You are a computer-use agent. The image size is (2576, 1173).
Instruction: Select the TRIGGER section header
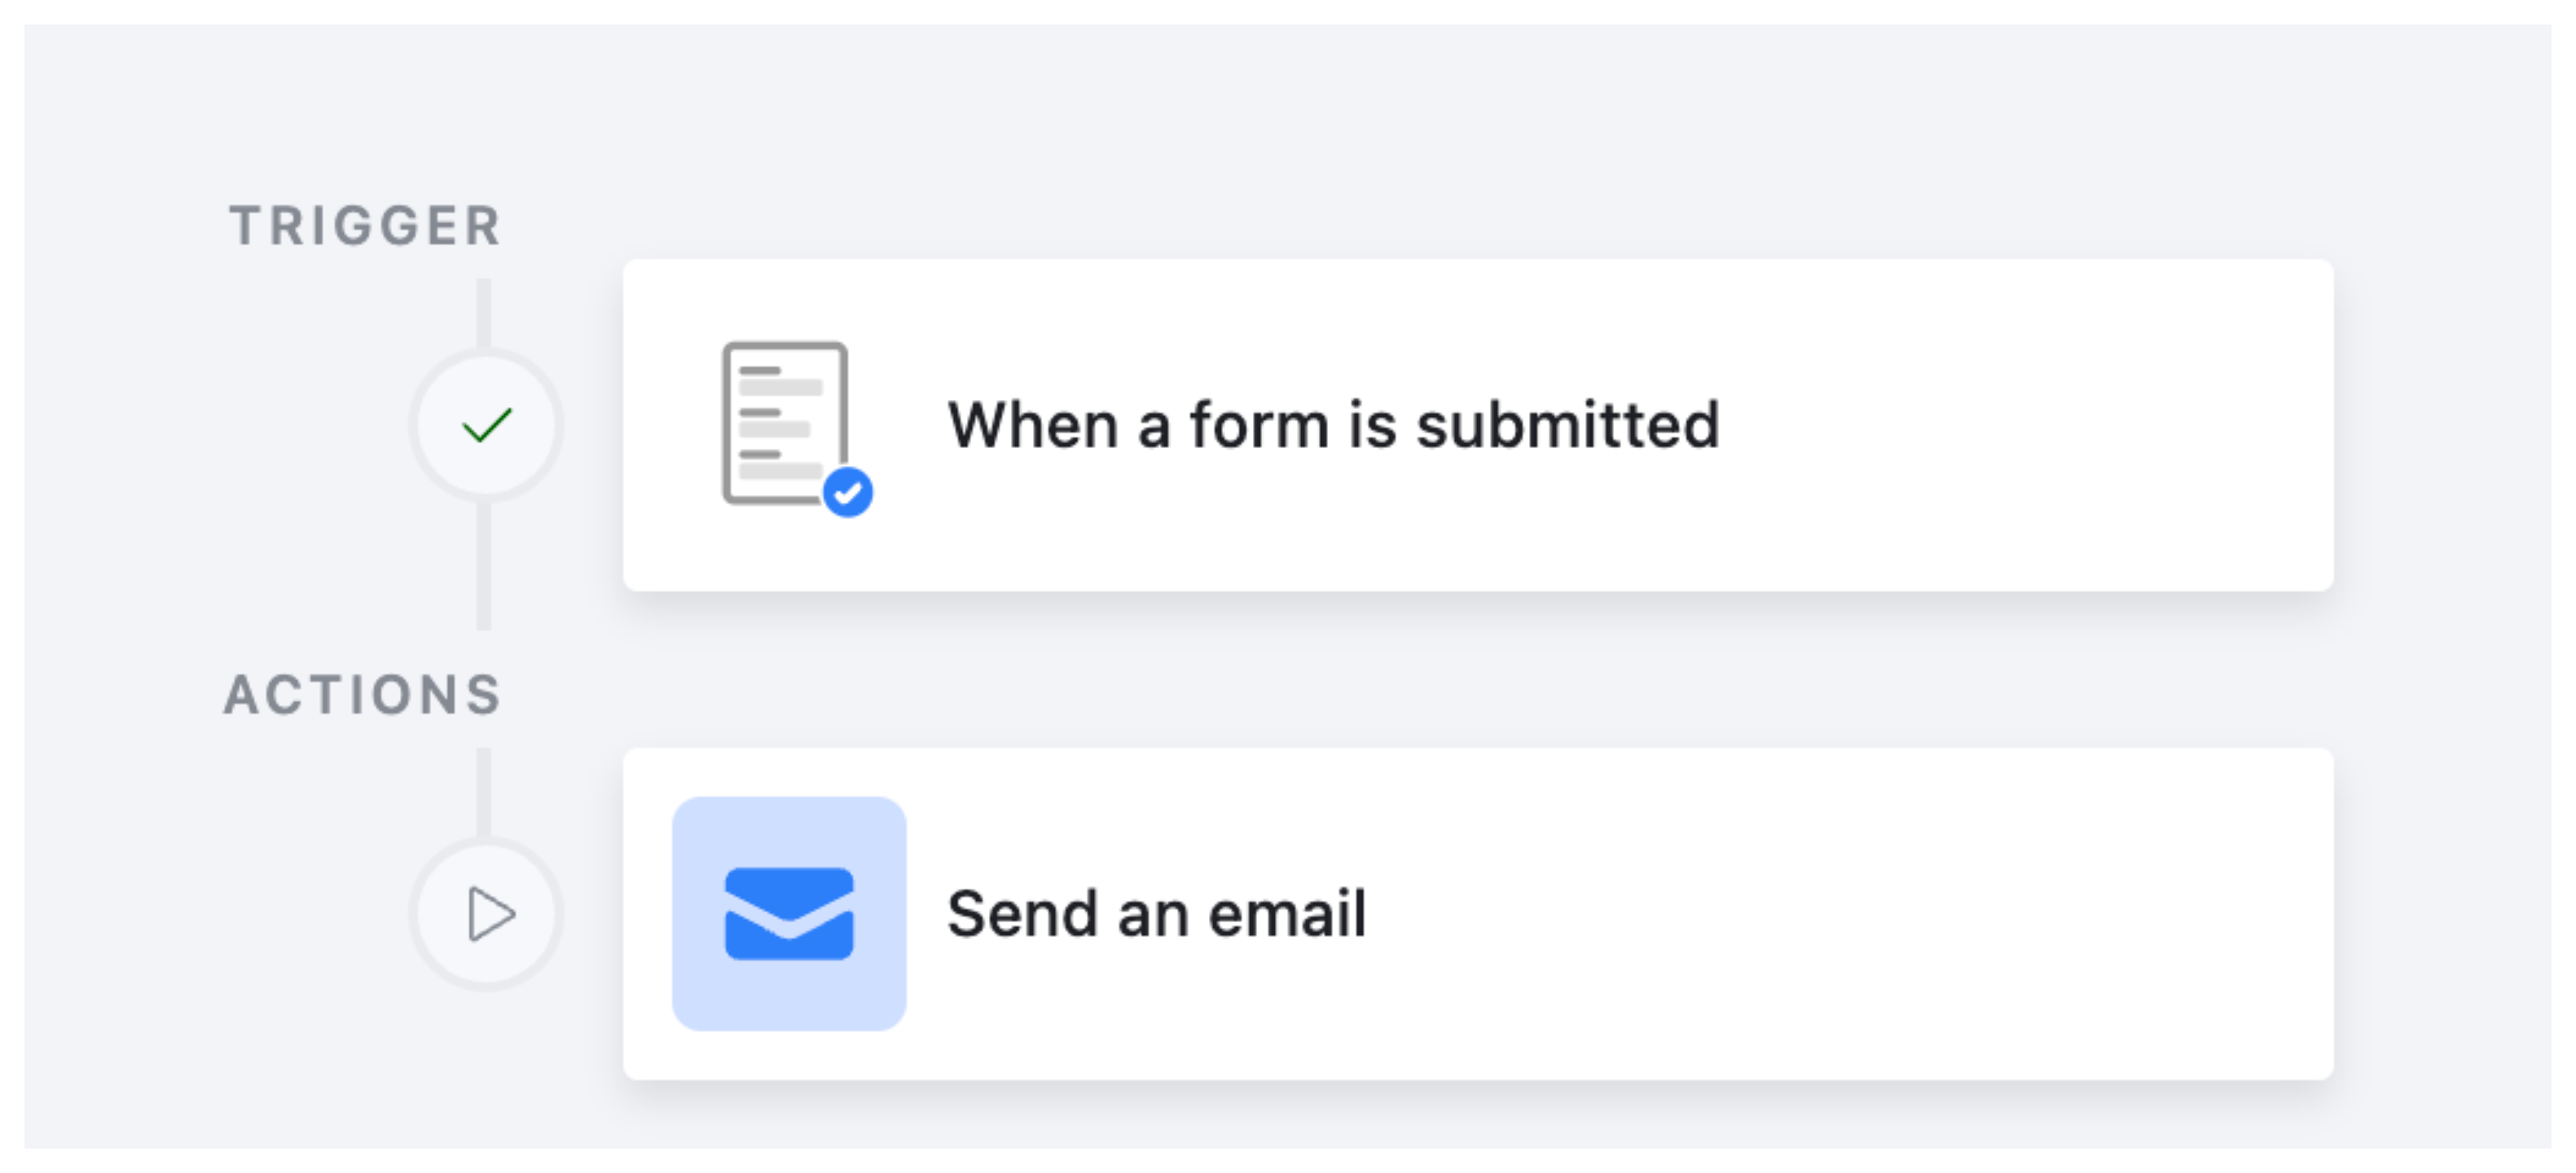[x=366, y=225]
